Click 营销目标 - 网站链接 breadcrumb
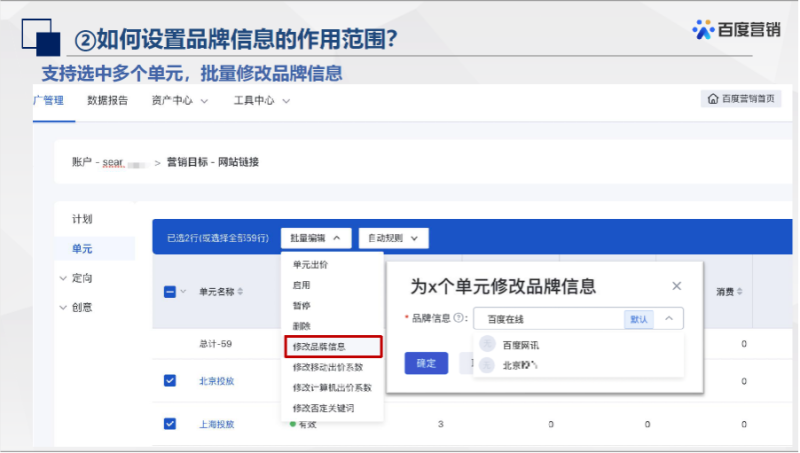 213,162
